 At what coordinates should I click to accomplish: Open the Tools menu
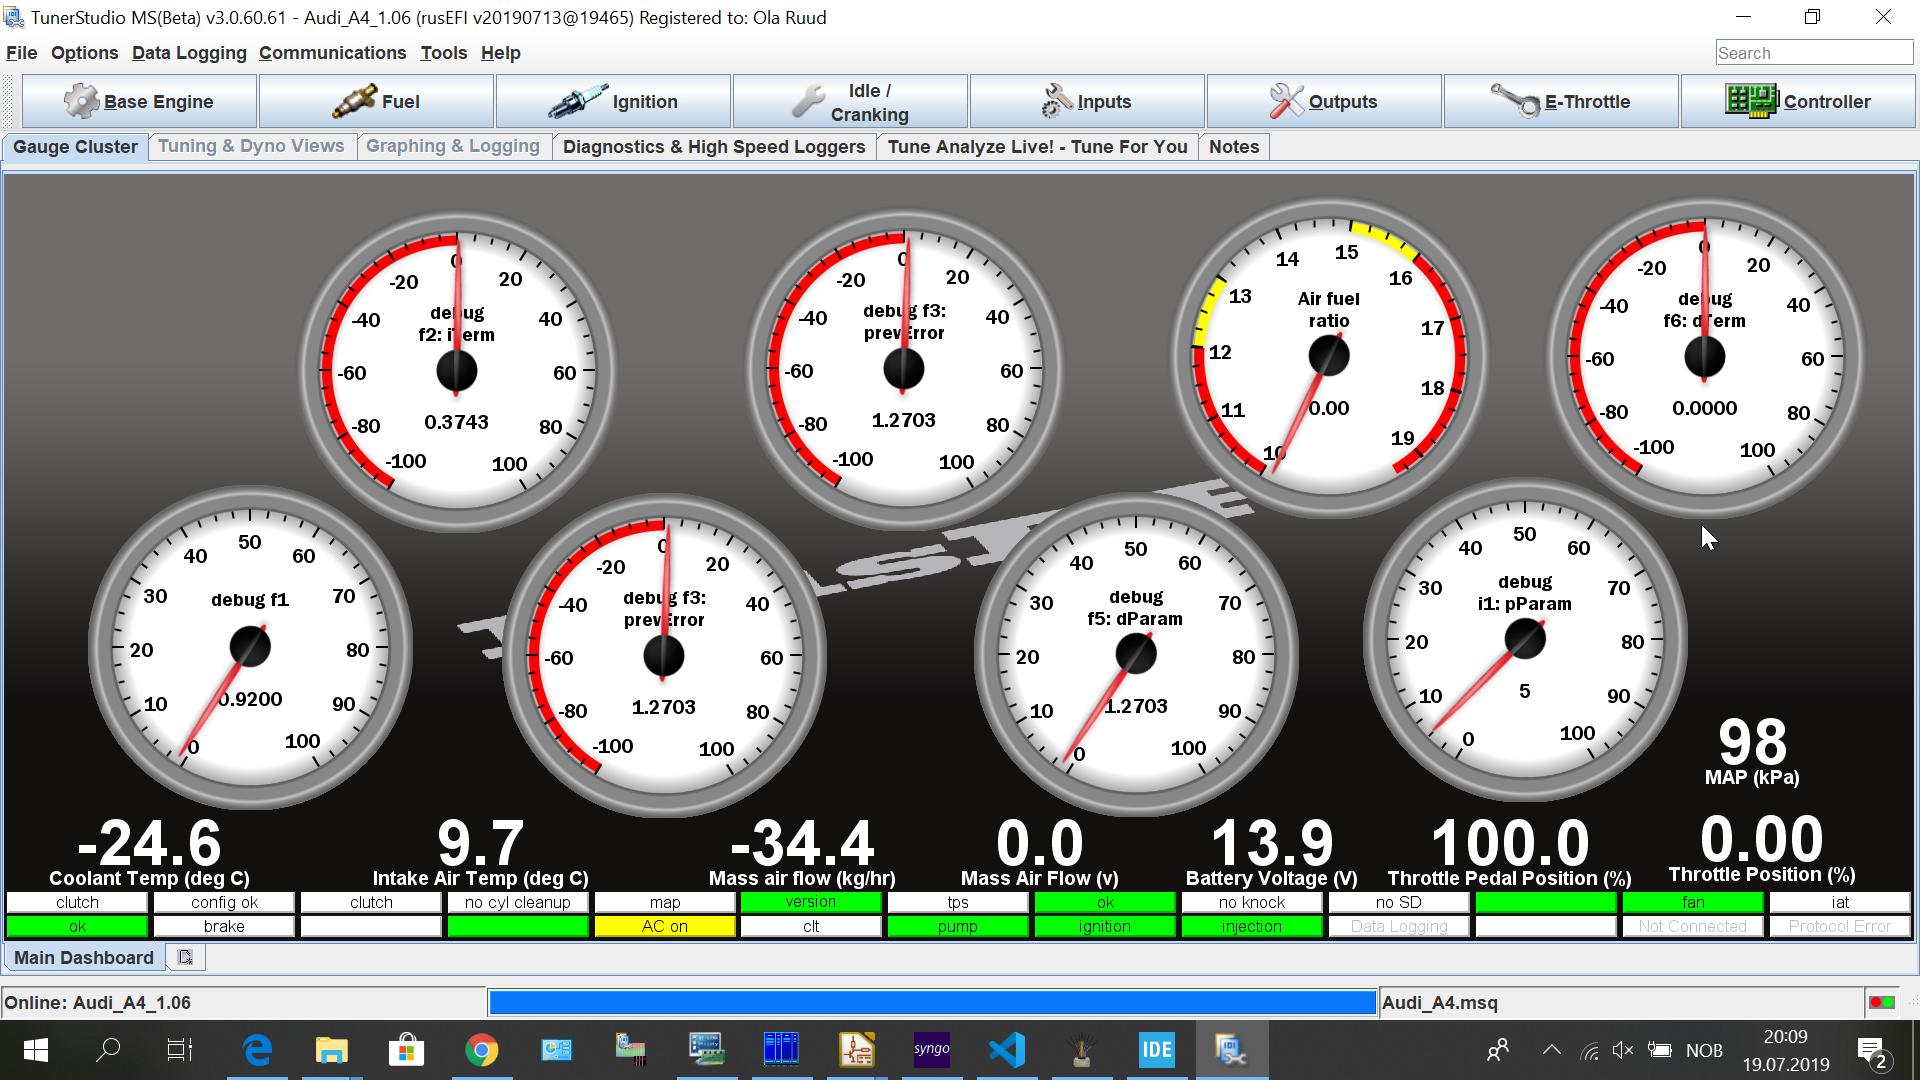[443, 53]
